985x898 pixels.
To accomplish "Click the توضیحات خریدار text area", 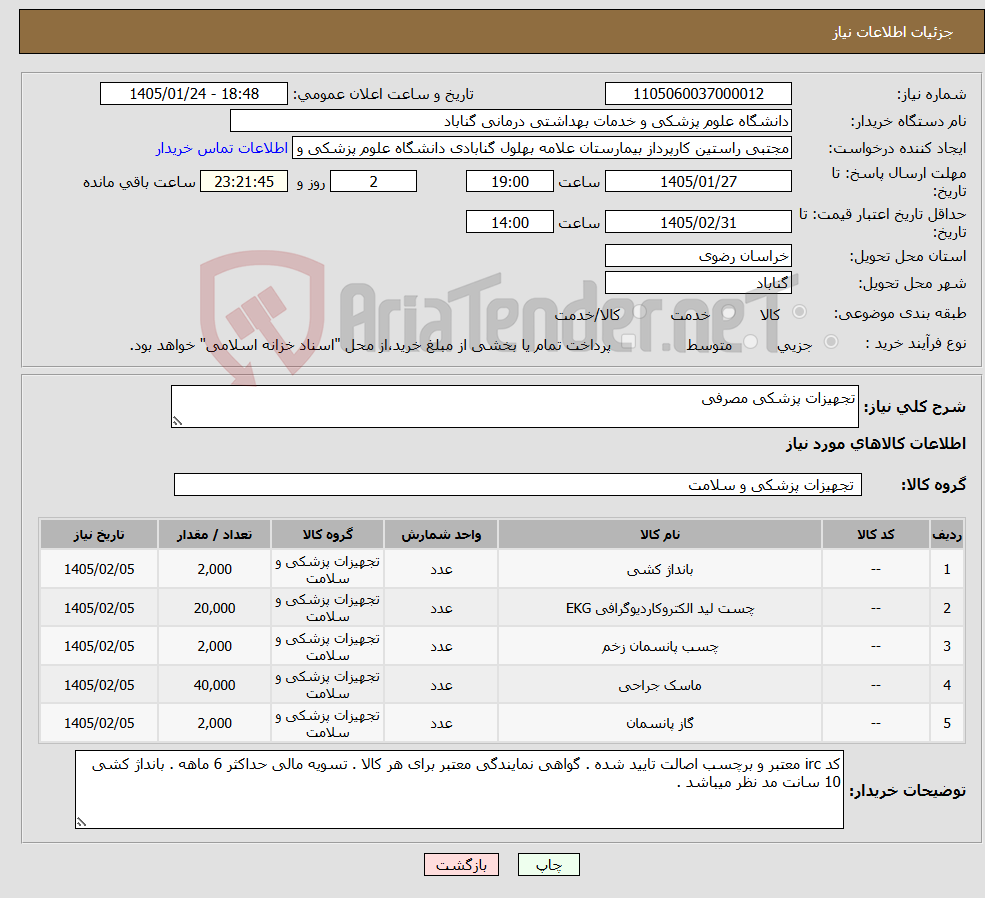I will click(459, 789).
